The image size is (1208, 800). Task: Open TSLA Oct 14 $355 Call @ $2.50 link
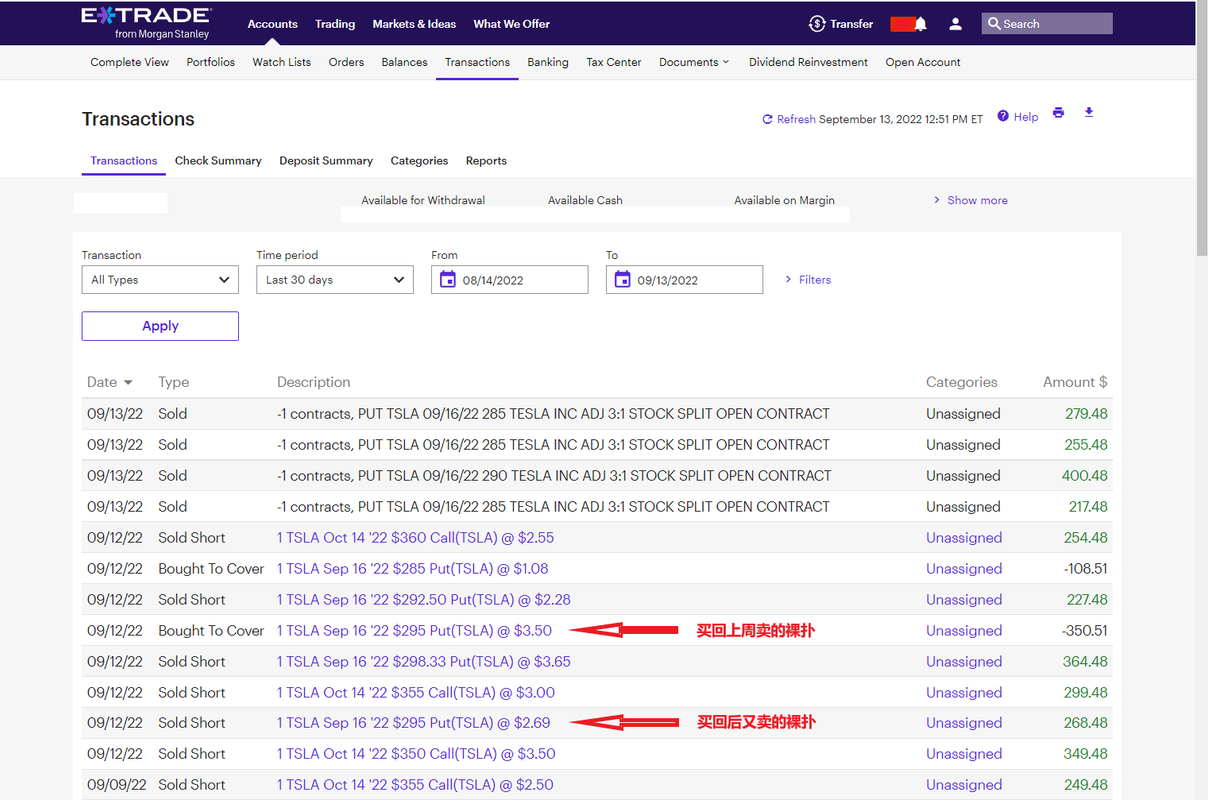click(x=415, y=785)
